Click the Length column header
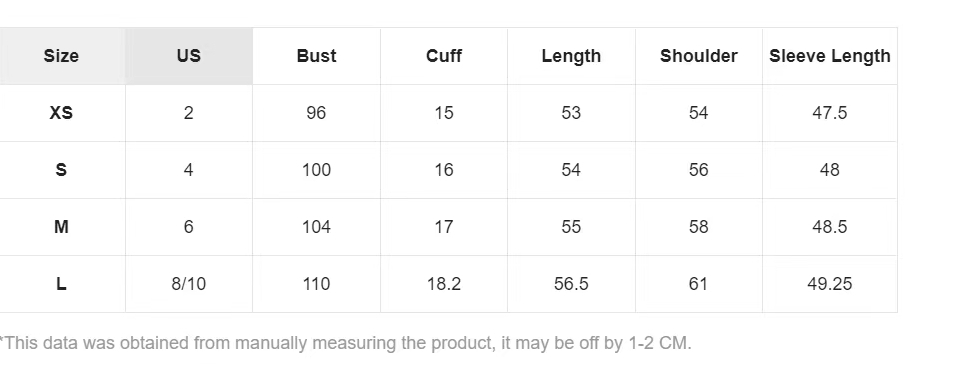965x374 pixels. (x=571, y=56)
